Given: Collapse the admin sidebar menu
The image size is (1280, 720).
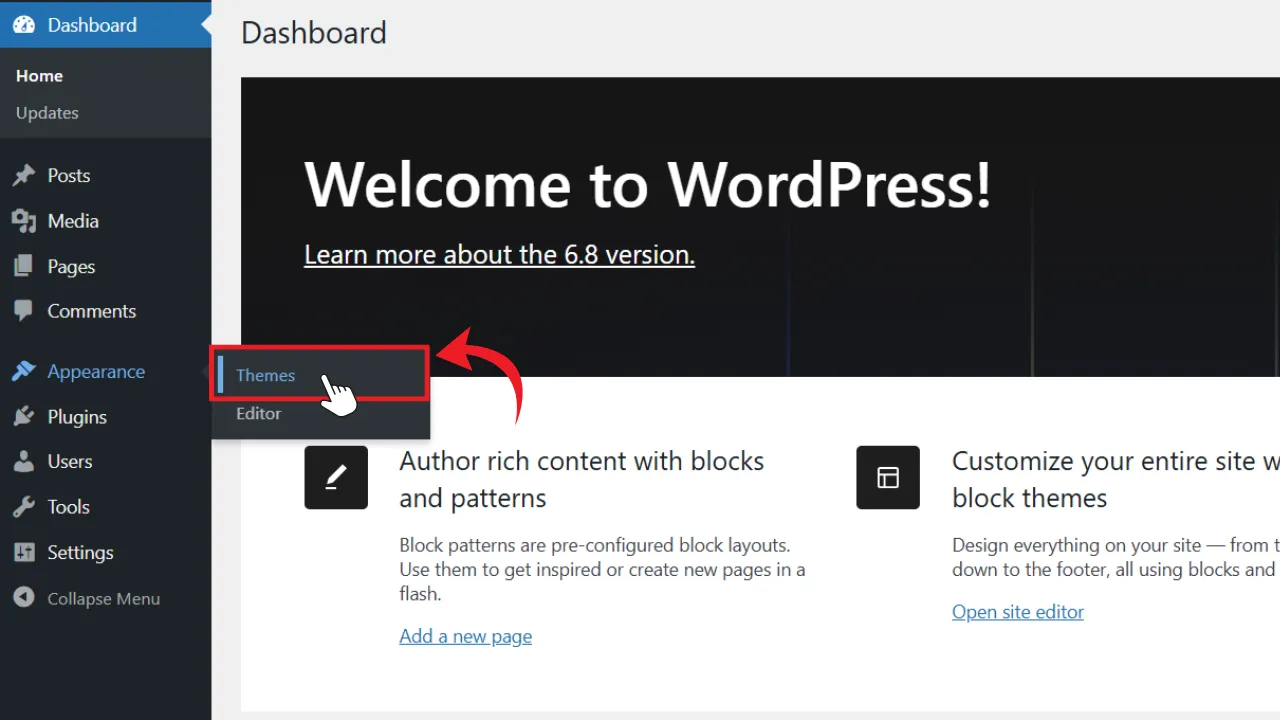Looking at the screenshot, I should (105, 598).
